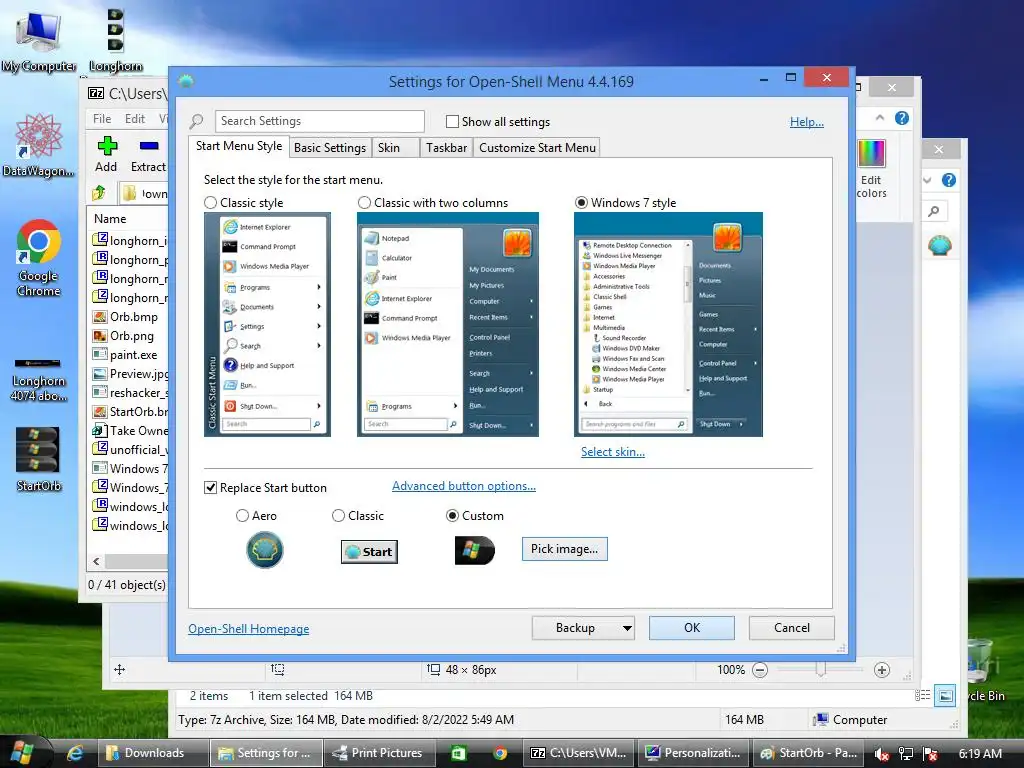Viewport: 1024px width, 768px height.
Task: Choose Custom start button style
Action: 452,516
